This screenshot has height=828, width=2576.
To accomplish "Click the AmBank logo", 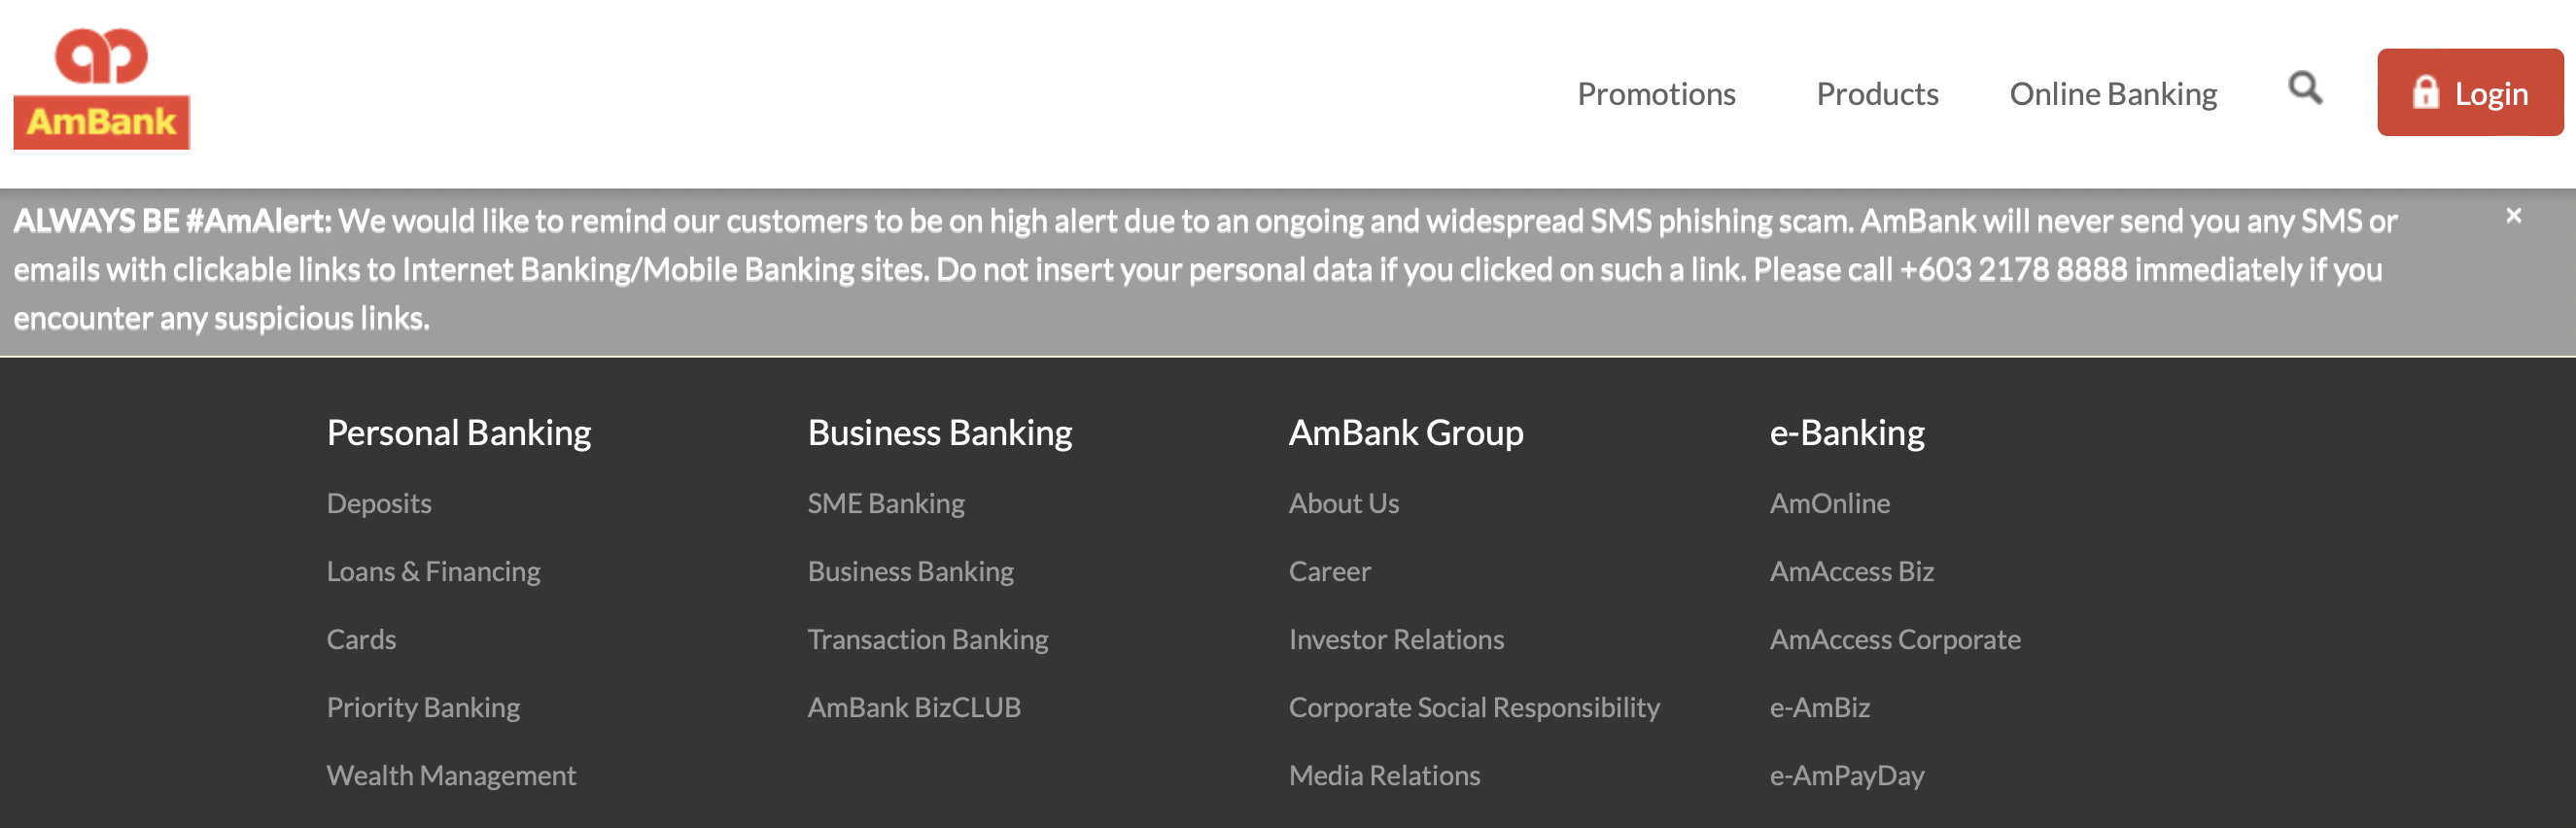I will coord(101,88).
